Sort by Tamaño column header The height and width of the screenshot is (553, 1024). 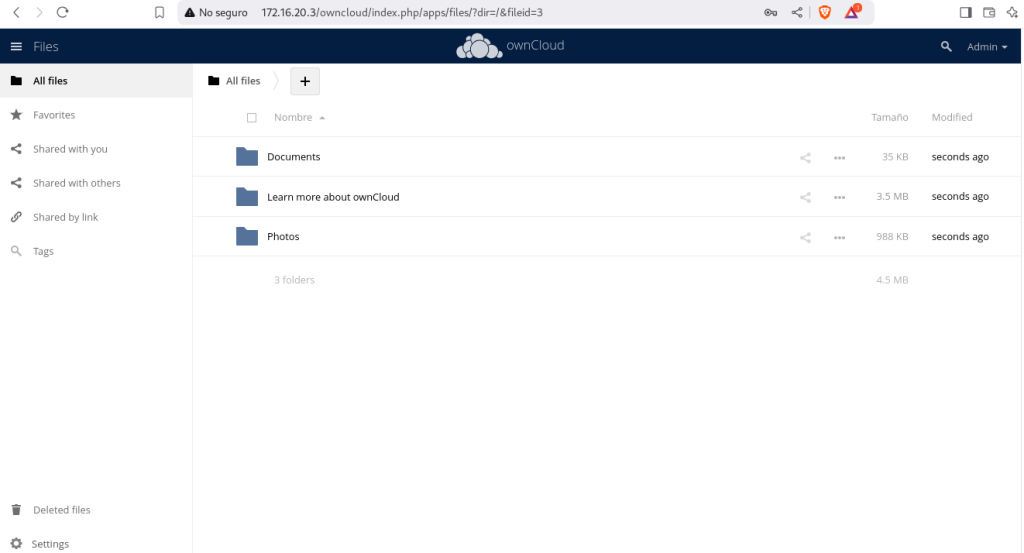click(889, 118)
